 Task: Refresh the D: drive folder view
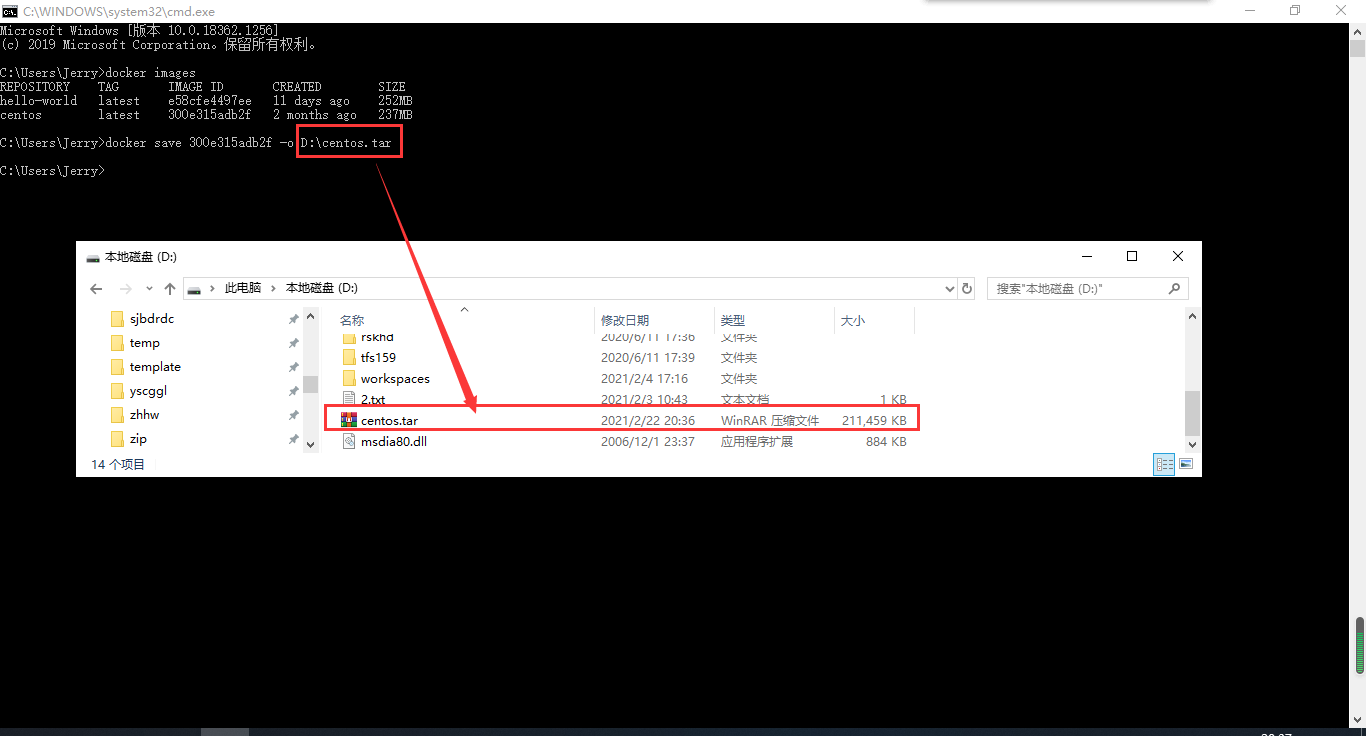click(967, 288)
